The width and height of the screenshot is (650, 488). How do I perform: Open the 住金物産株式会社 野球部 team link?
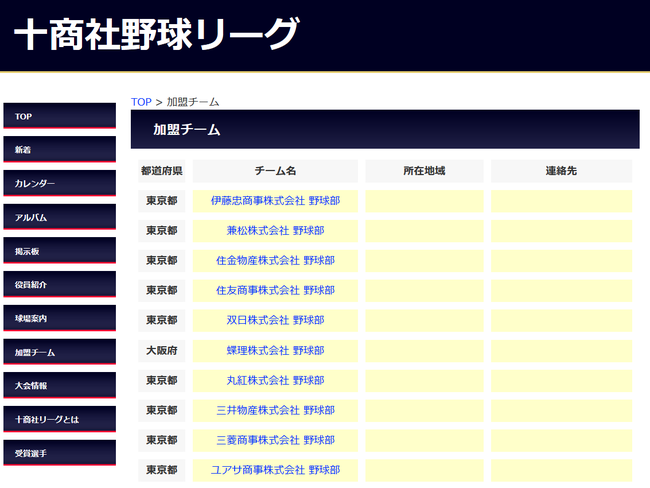pos(275,260)
